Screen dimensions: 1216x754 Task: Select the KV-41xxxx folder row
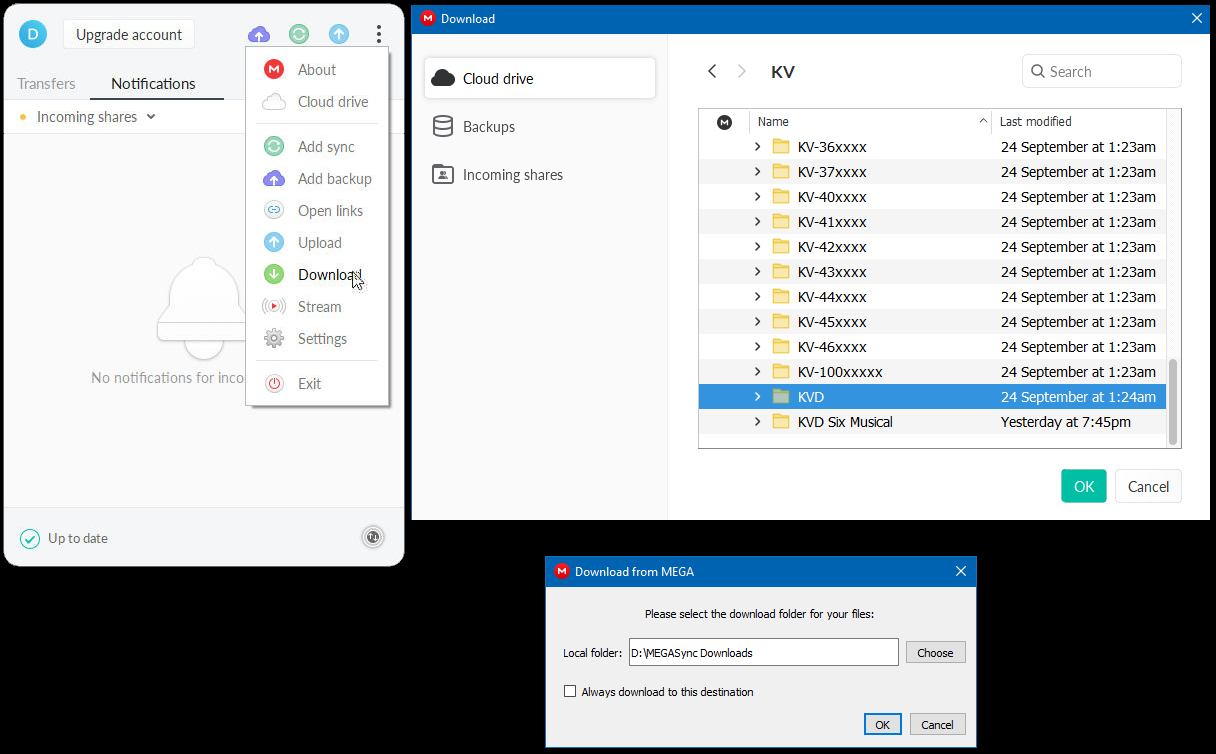click(932, 222)
